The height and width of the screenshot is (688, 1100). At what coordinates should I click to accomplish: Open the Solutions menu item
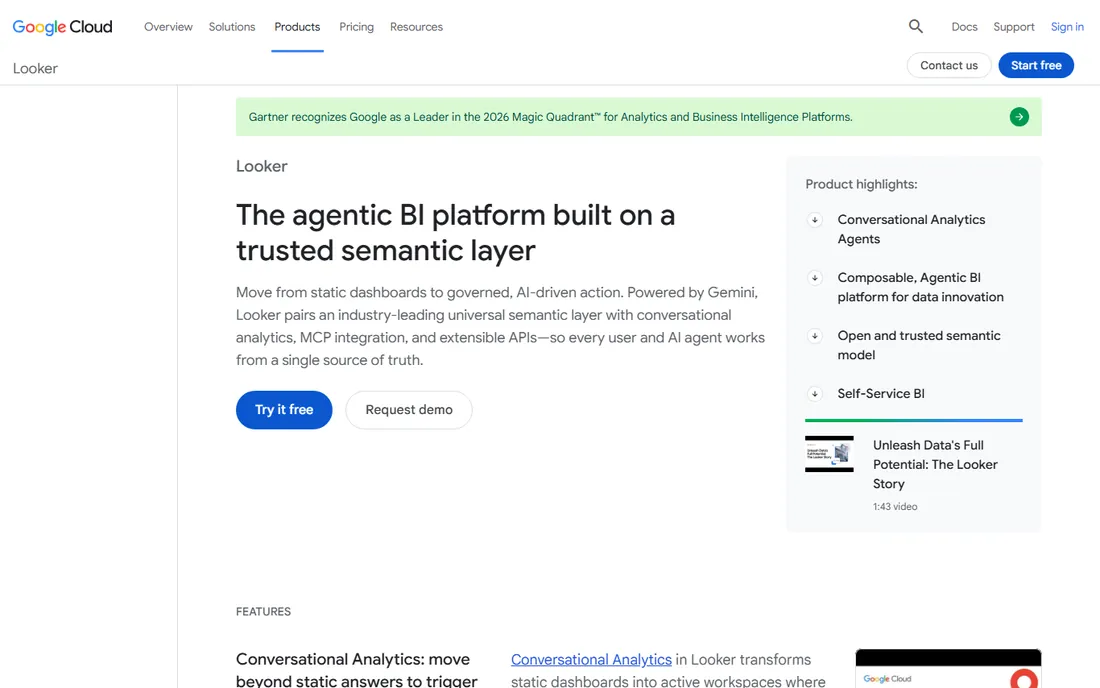(232, 27)
